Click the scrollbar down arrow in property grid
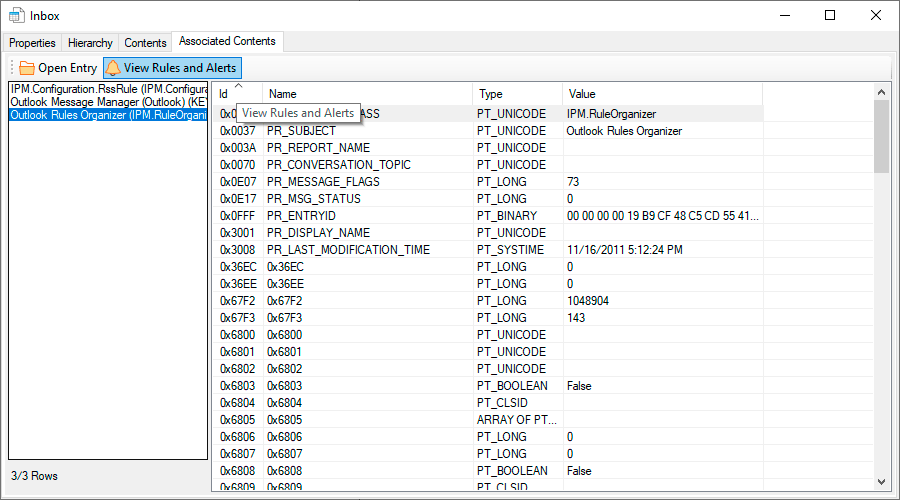 [882, 482]
